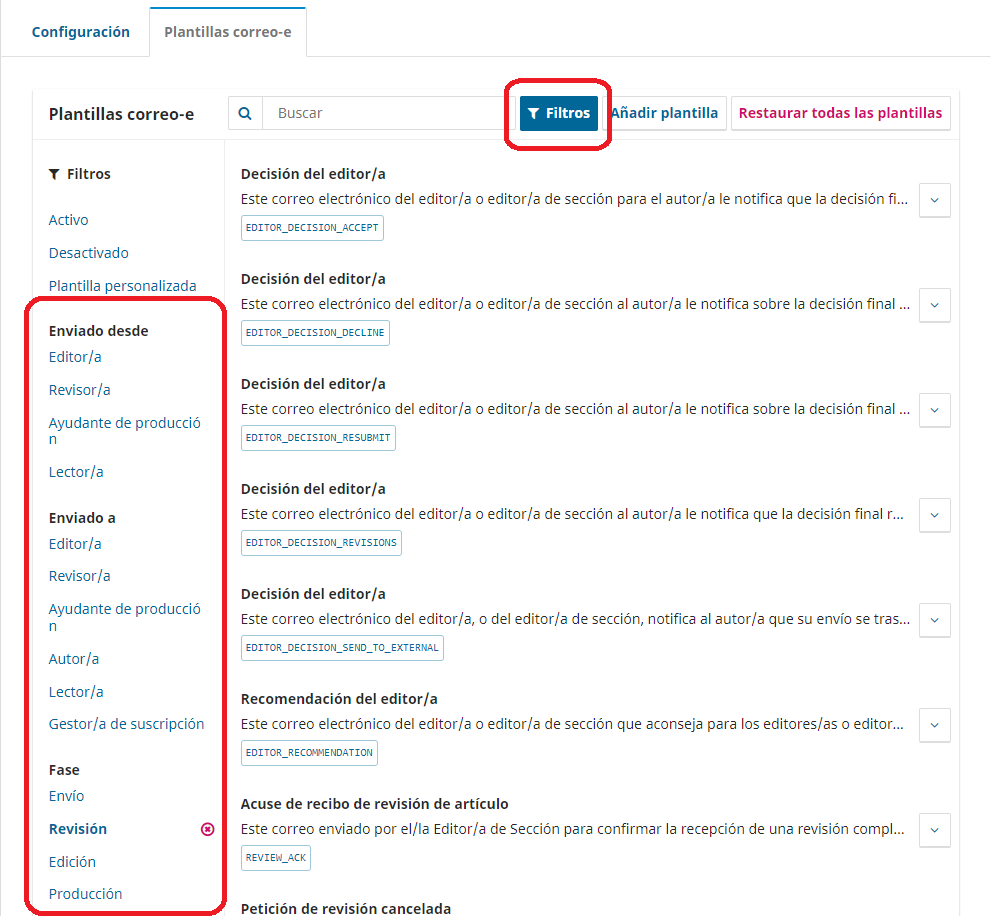Select the Plantillas correo-e tab
This screenshot has width=991, height=916.
[228, 32]
